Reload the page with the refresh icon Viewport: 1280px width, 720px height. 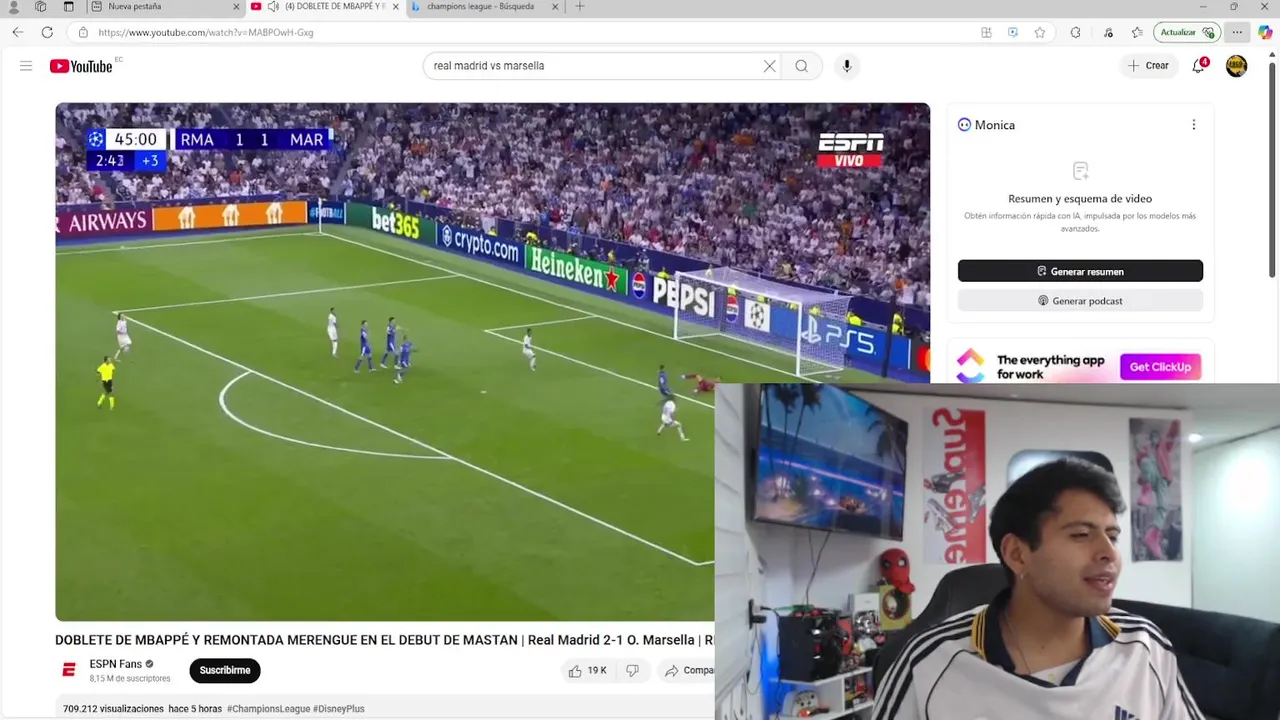tap(47, 32)
